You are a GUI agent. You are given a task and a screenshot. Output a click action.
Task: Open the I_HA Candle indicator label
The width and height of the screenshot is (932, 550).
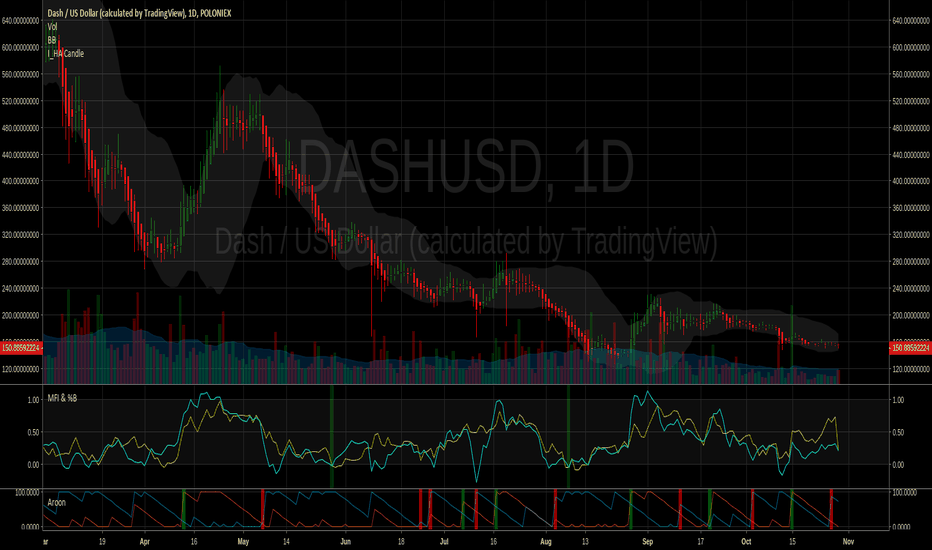point(65,54)
